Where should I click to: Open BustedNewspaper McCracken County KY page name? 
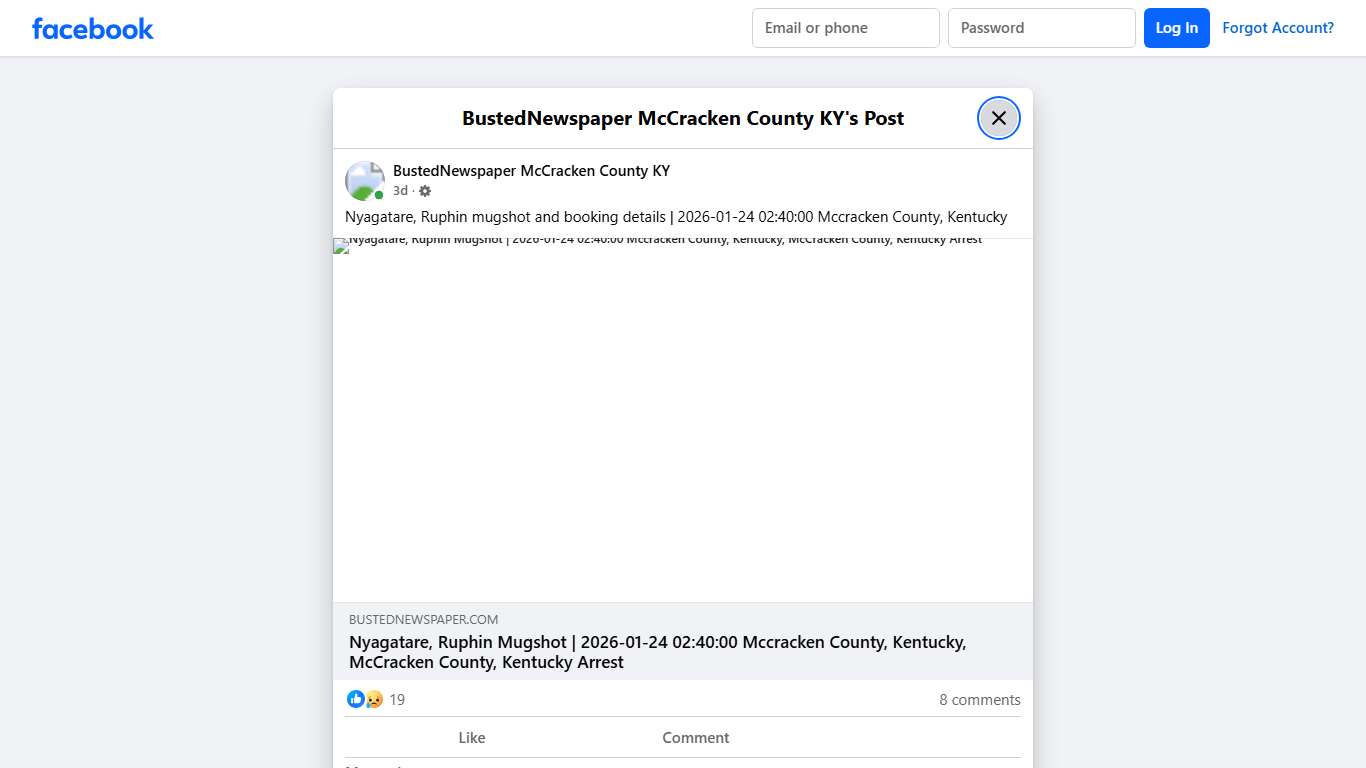pos(531,170)
